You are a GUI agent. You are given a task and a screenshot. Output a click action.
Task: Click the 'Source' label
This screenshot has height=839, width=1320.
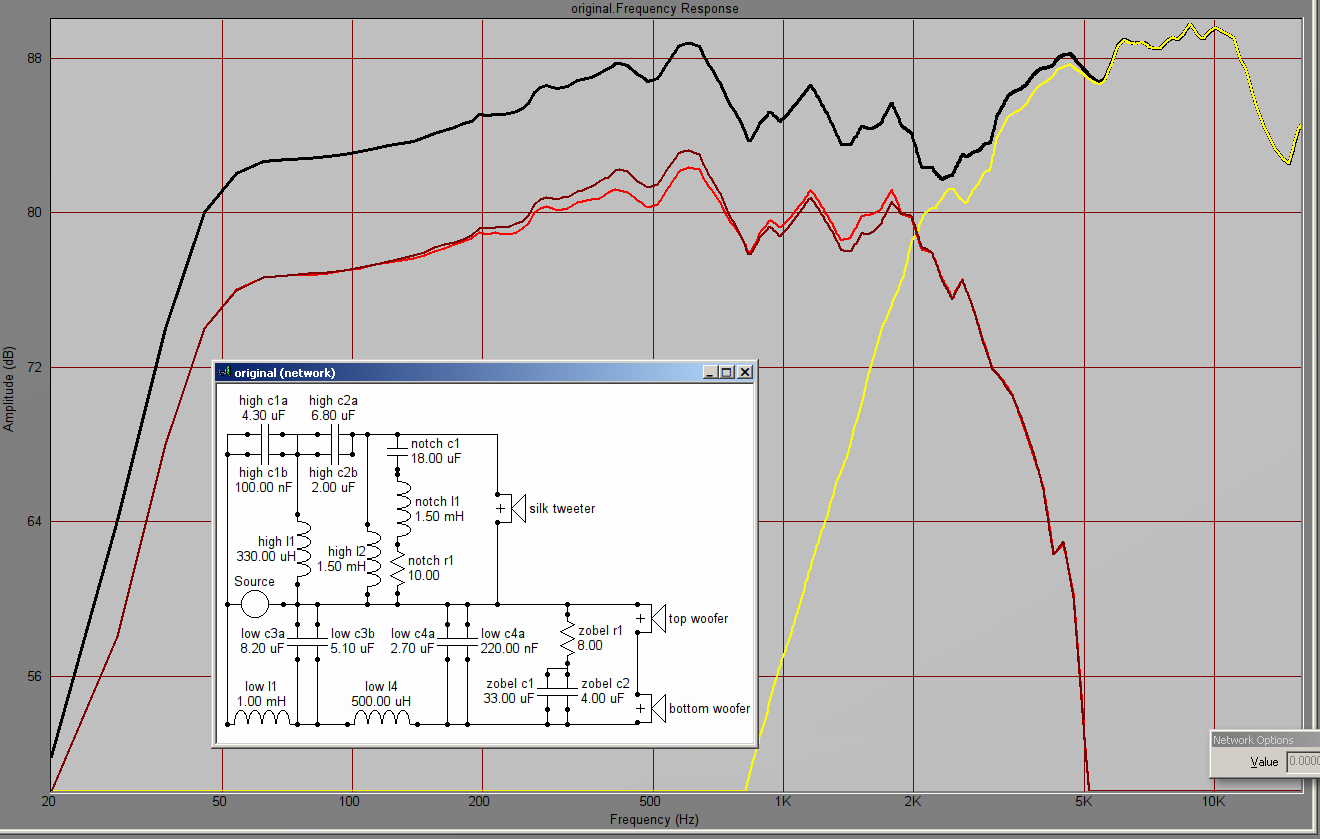(x=254, y=582)
